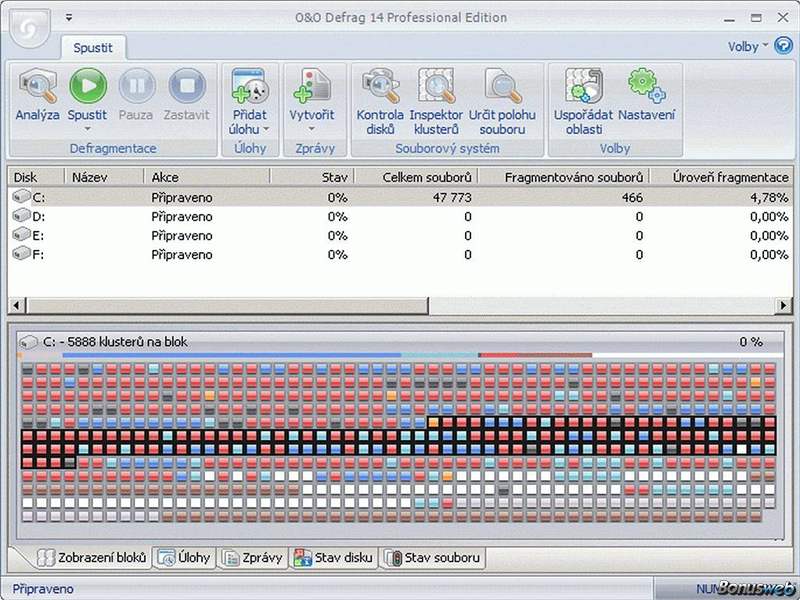Open Kontrola disků tool
This screenshot has height=600, width=800.
pyautogui.click(x=380, y=86)
